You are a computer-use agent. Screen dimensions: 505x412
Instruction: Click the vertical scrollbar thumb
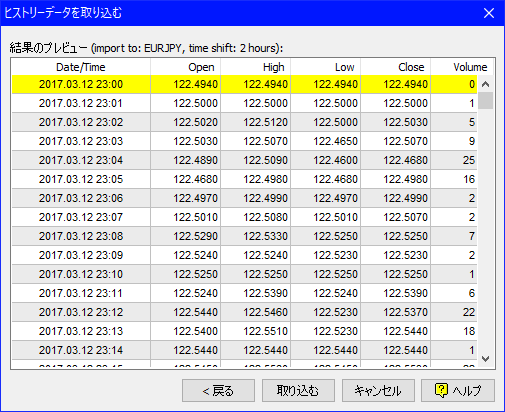pyautogui.click(x=485, y=101)
